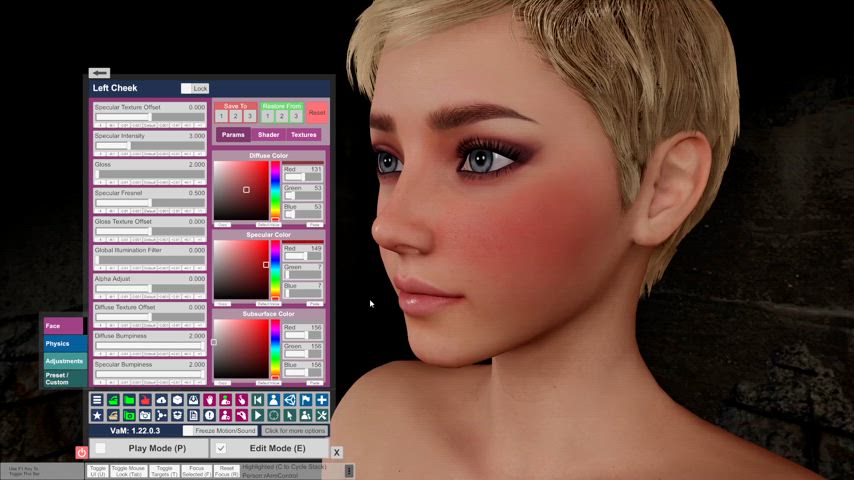
Task: Click the camera screenshot icon
Action: pos(145,415)
